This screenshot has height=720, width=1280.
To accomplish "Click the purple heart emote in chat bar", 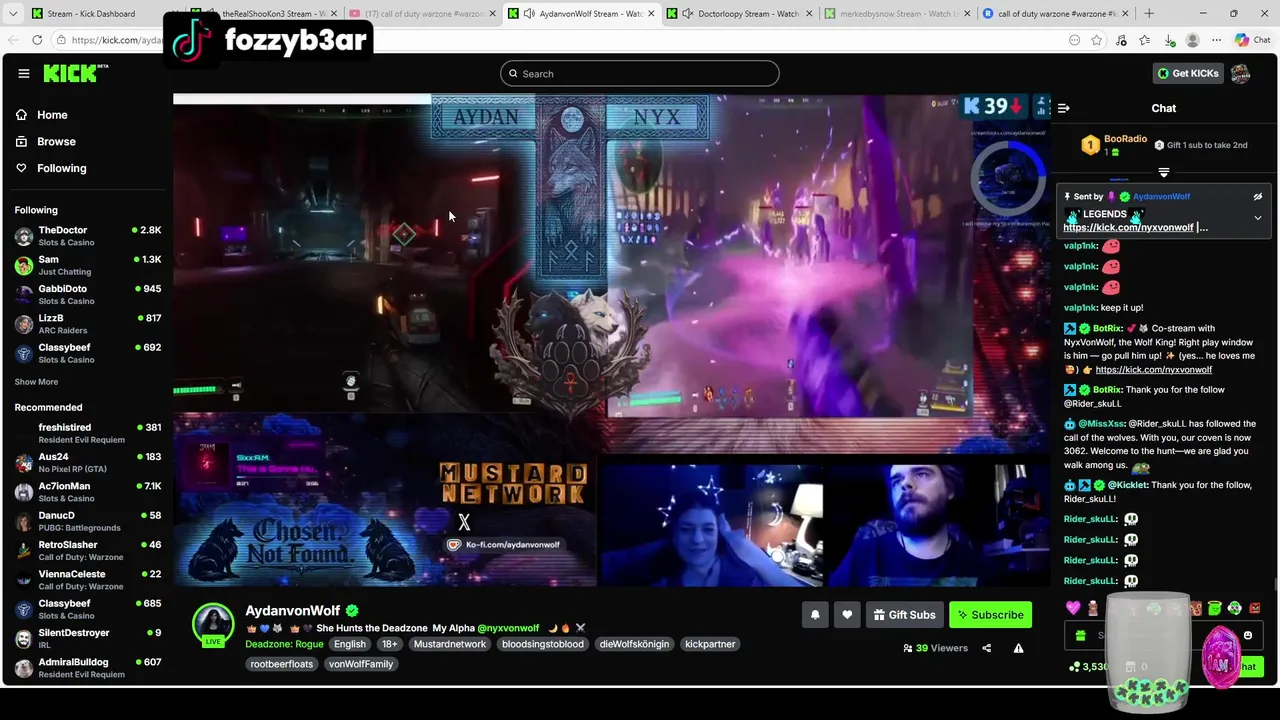I will pos(1073,608).
